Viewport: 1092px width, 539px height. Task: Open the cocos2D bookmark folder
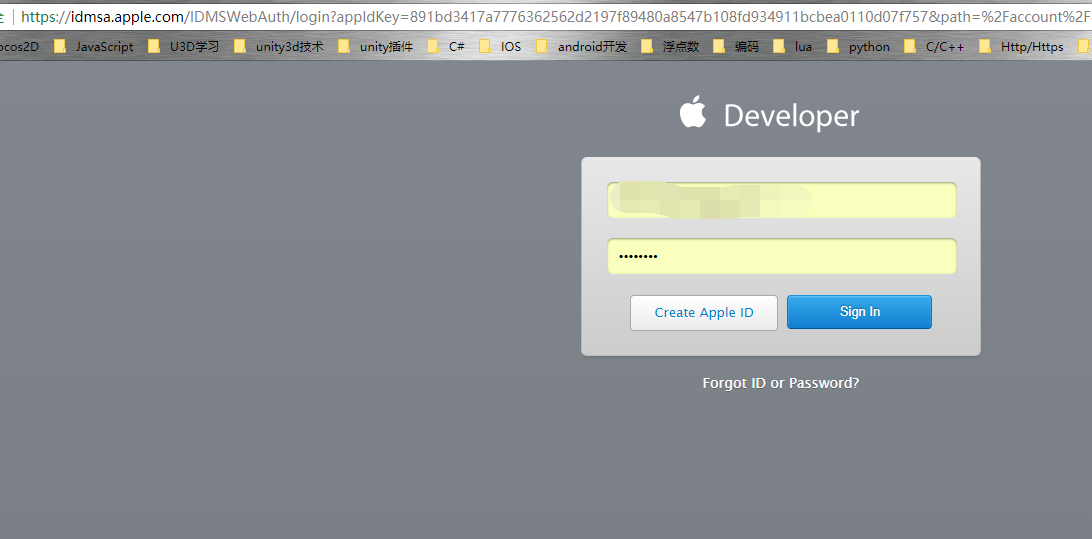20,47
